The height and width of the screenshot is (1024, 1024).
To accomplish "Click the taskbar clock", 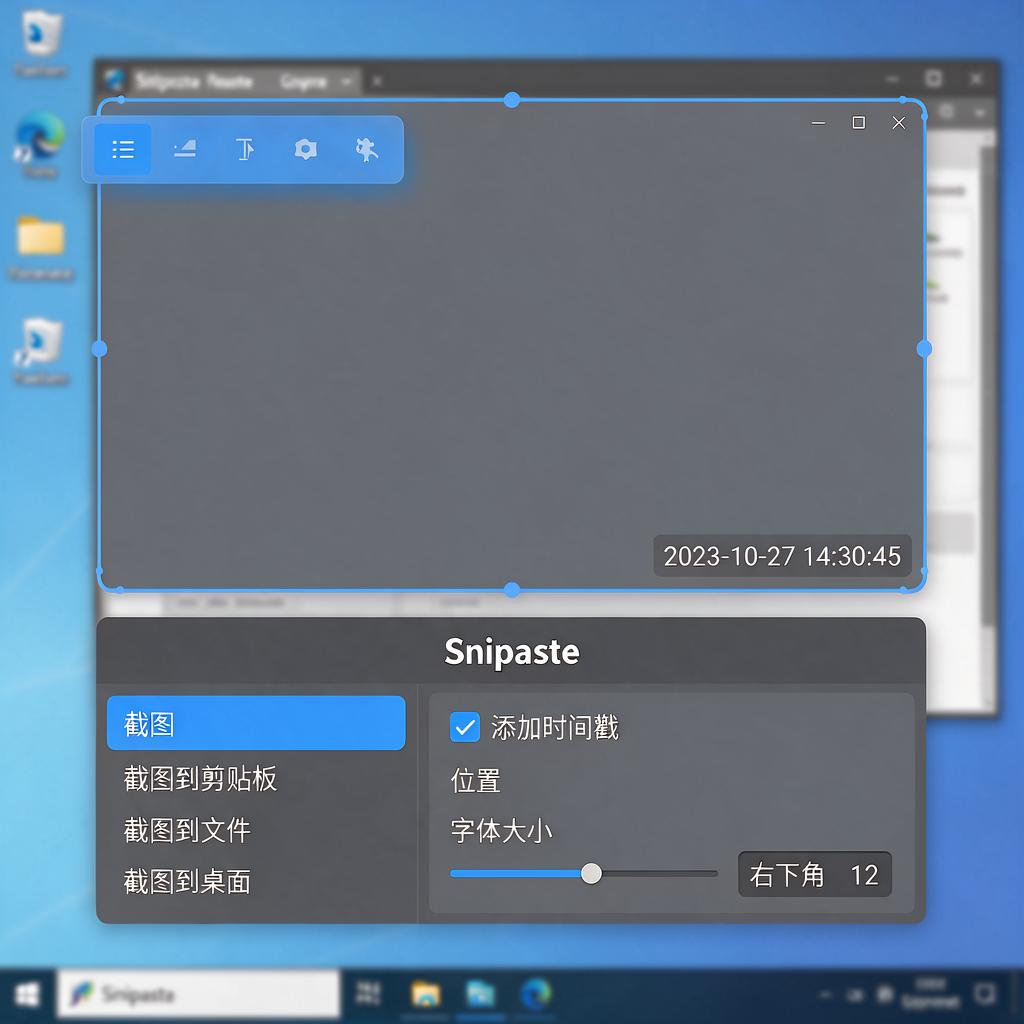I will tap(931, 993).
